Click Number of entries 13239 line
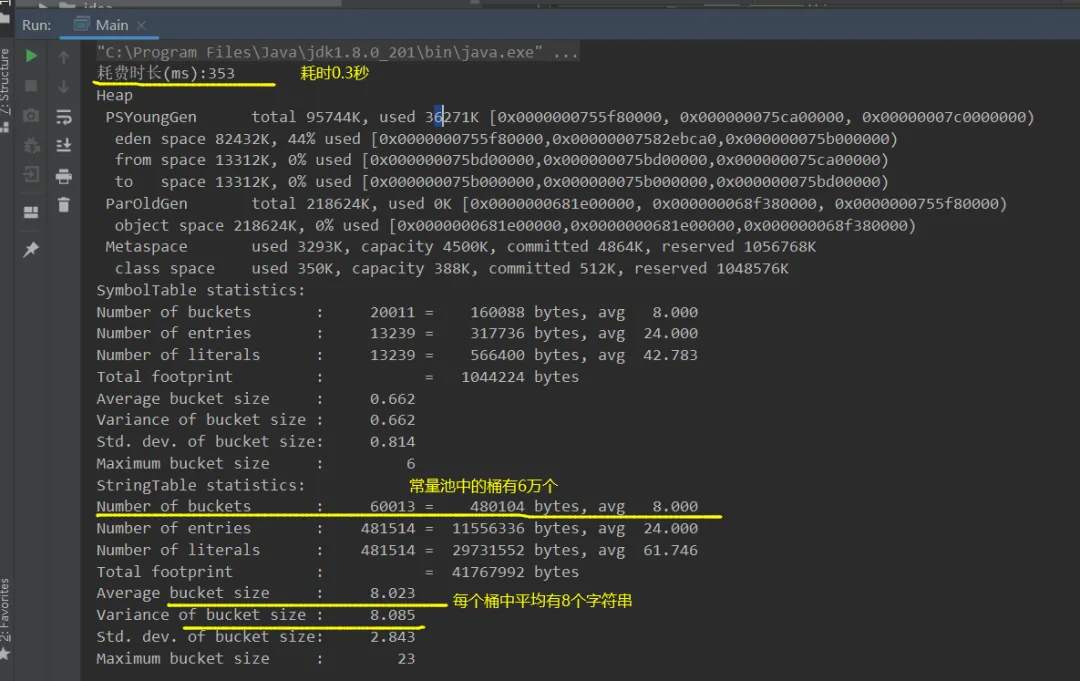 [397, 333]
